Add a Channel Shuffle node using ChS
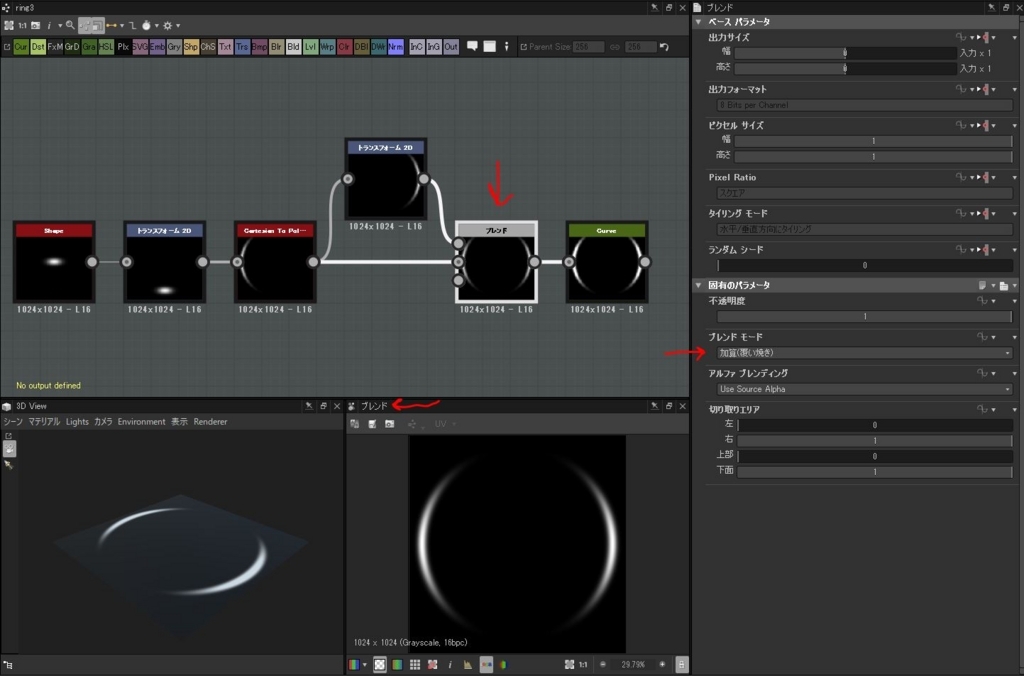The height and width of the screenshot is (676, 1024). click(x=208, y=47)
